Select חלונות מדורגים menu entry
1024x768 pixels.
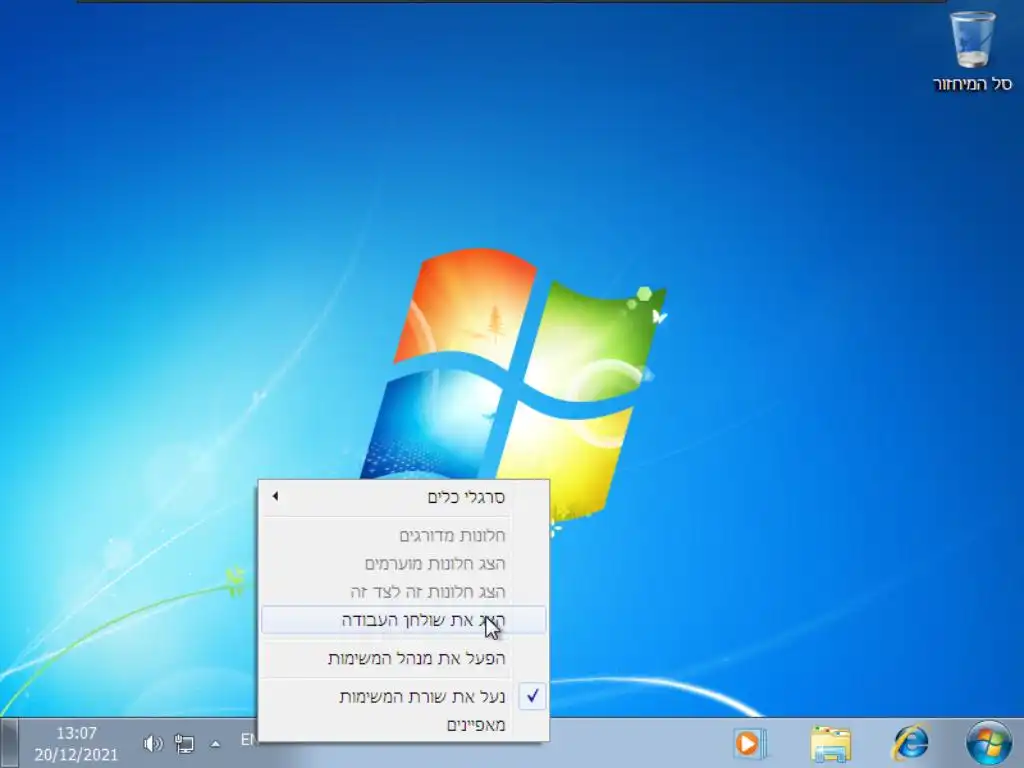[404, 536]
